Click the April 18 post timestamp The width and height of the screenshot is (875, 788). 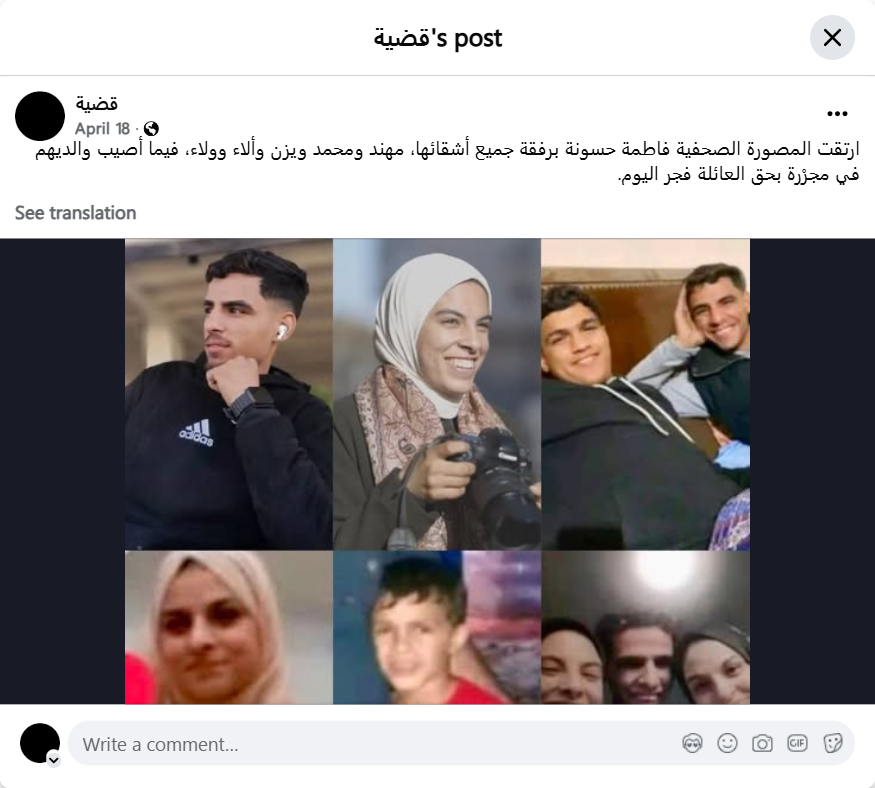(x=102, y=129)
